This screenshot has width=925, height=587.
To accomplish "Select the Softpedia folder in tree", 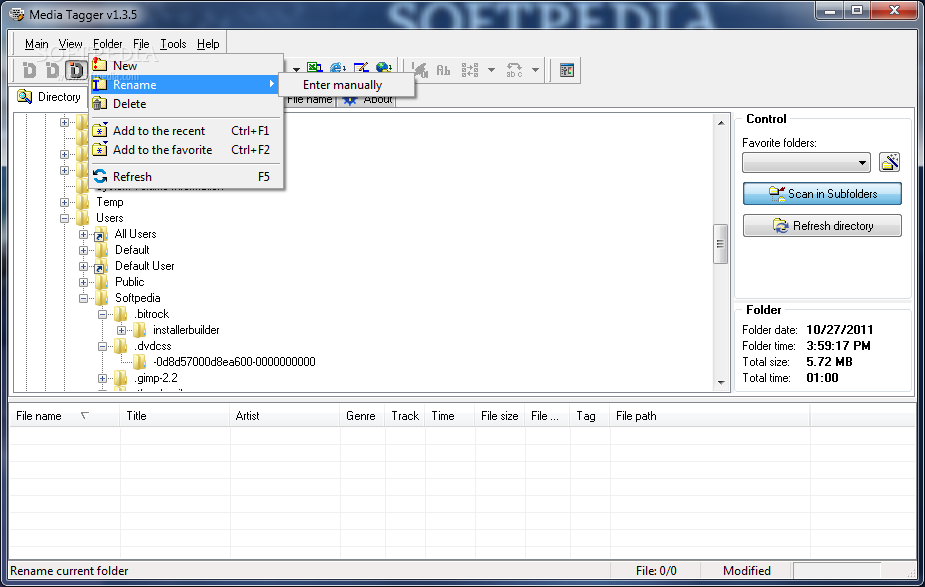I will (137, 298).
